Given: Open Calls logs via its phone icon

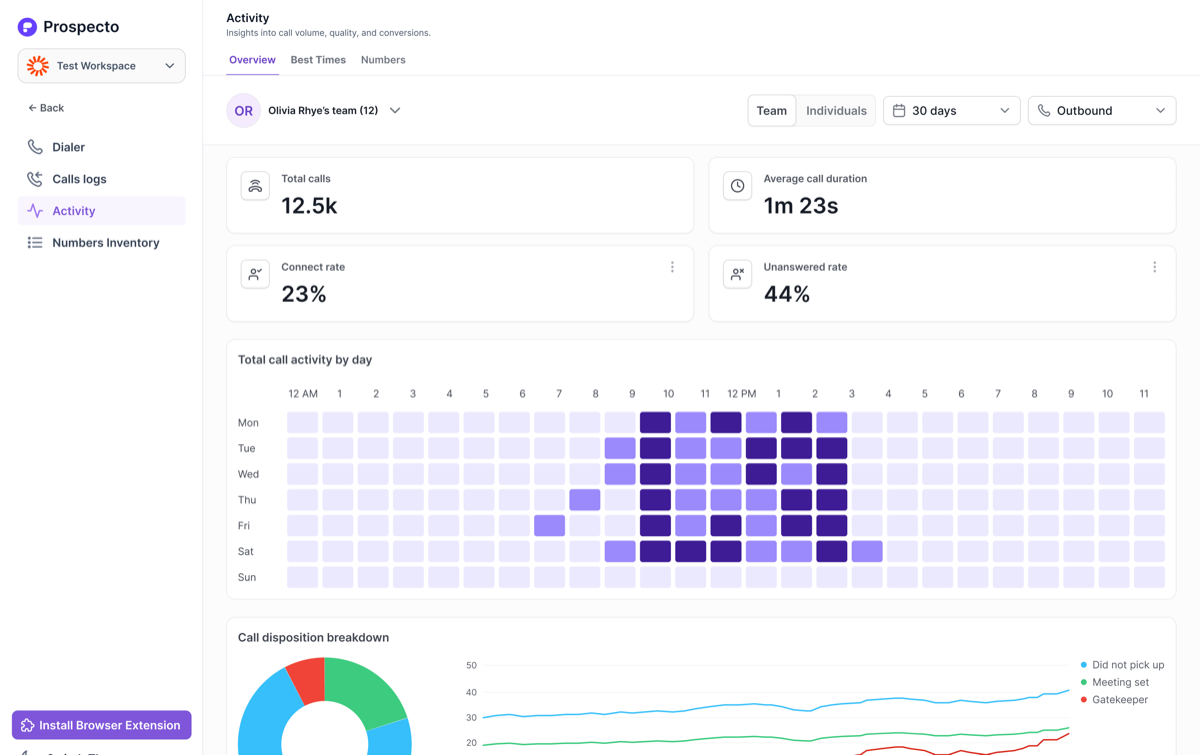Looking at the screenshot, I should 35,179.
